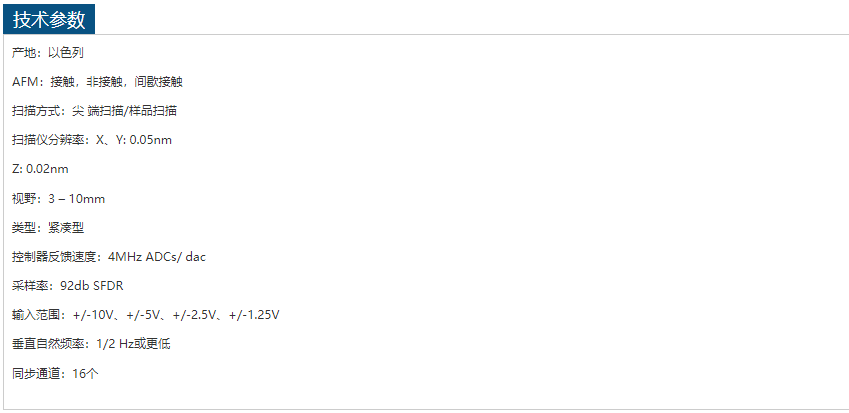Select the 技术参数 tab header
This screenshot has height=413, width=849.
pos(49,19)
